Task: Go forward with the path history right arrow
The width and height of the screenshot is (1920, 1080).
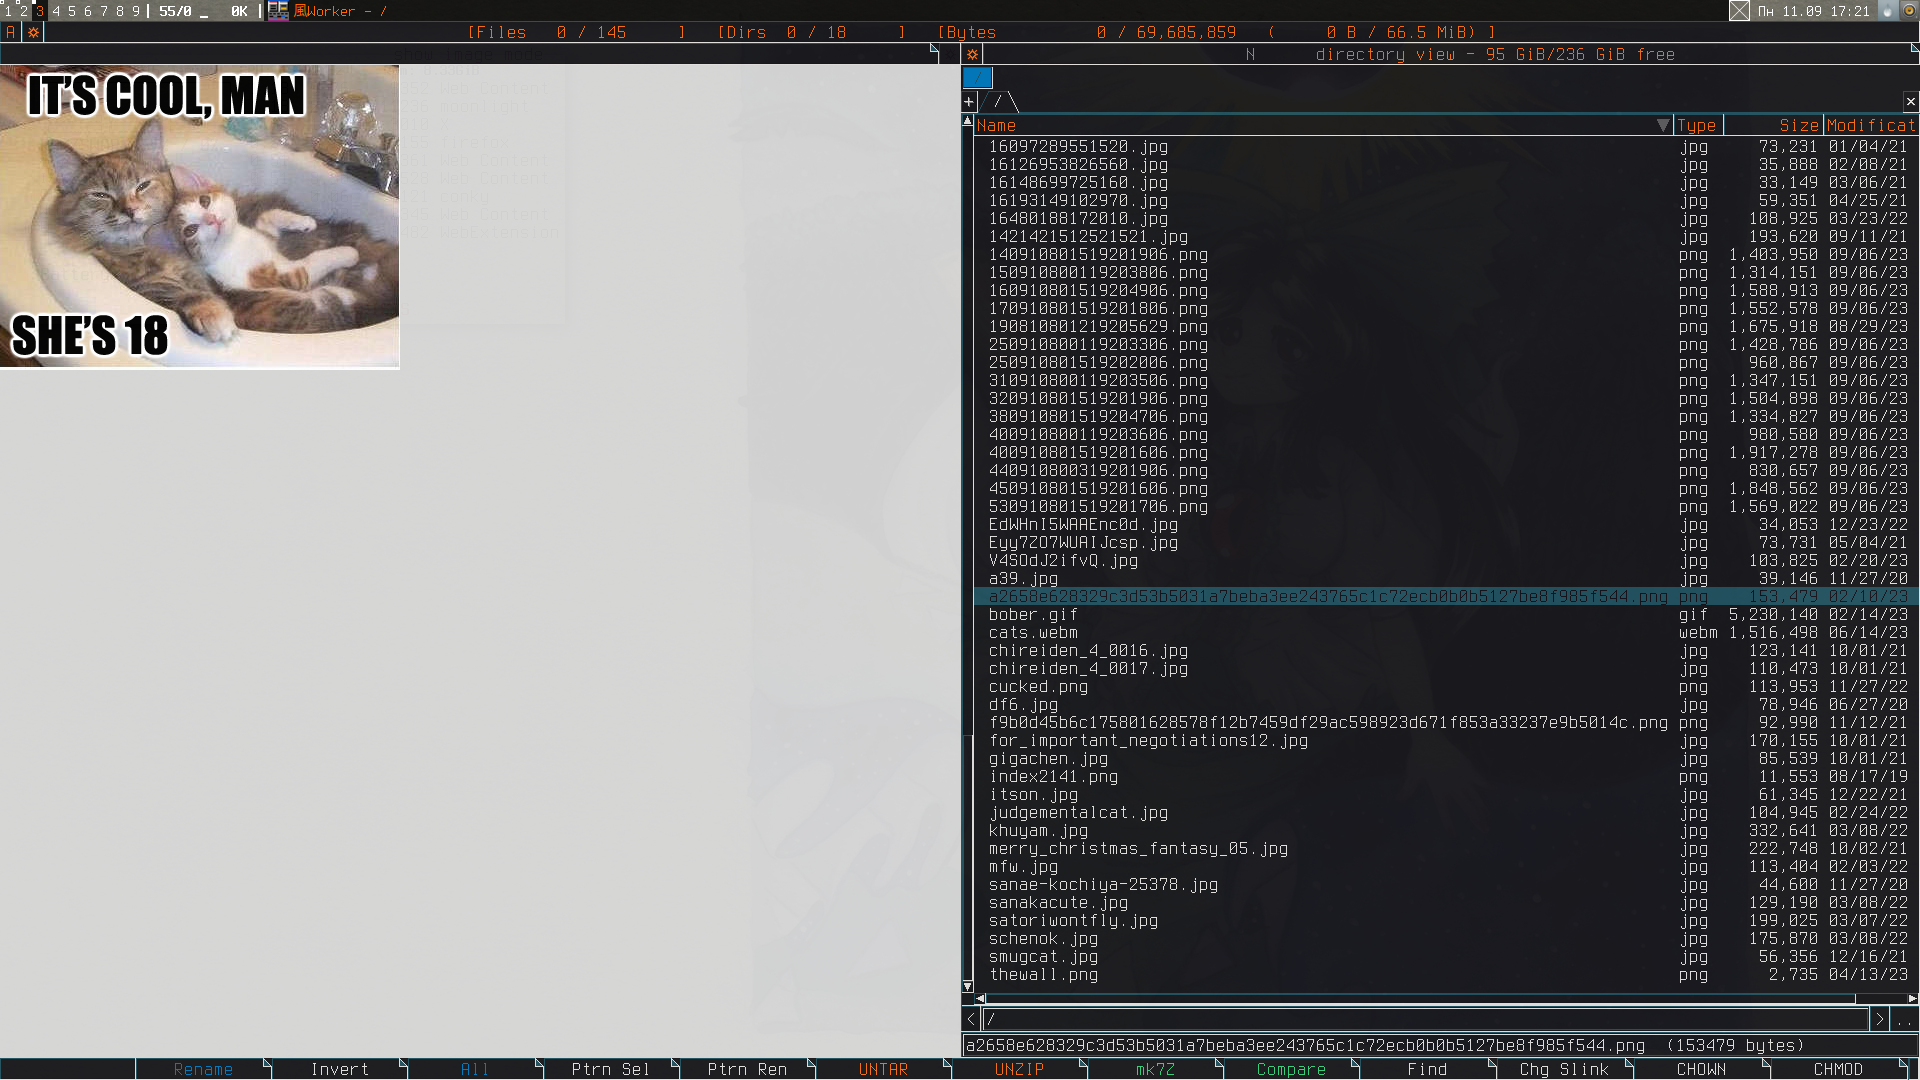Action: tap(1879, 1019)
